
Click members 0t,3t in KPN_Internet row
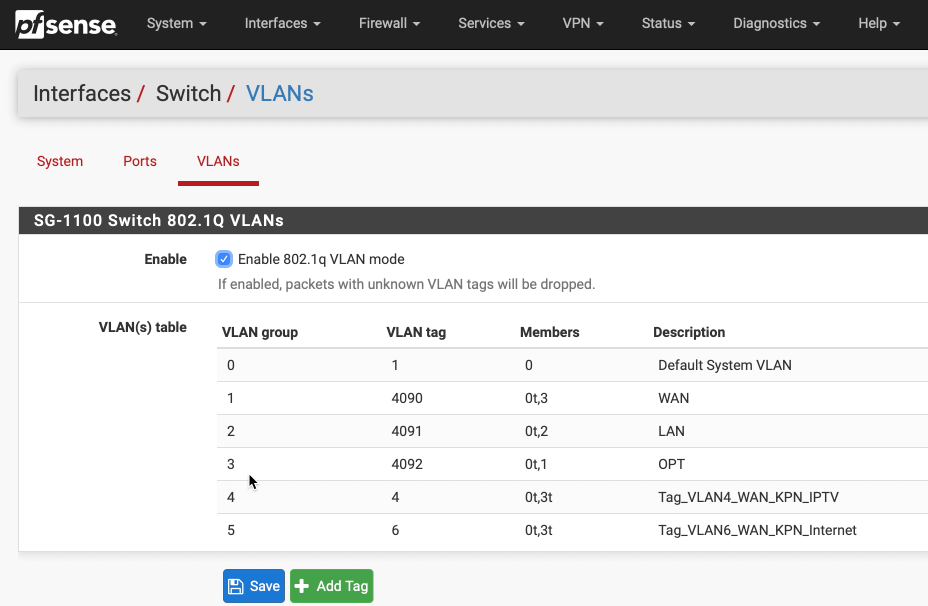click(539, 530)
